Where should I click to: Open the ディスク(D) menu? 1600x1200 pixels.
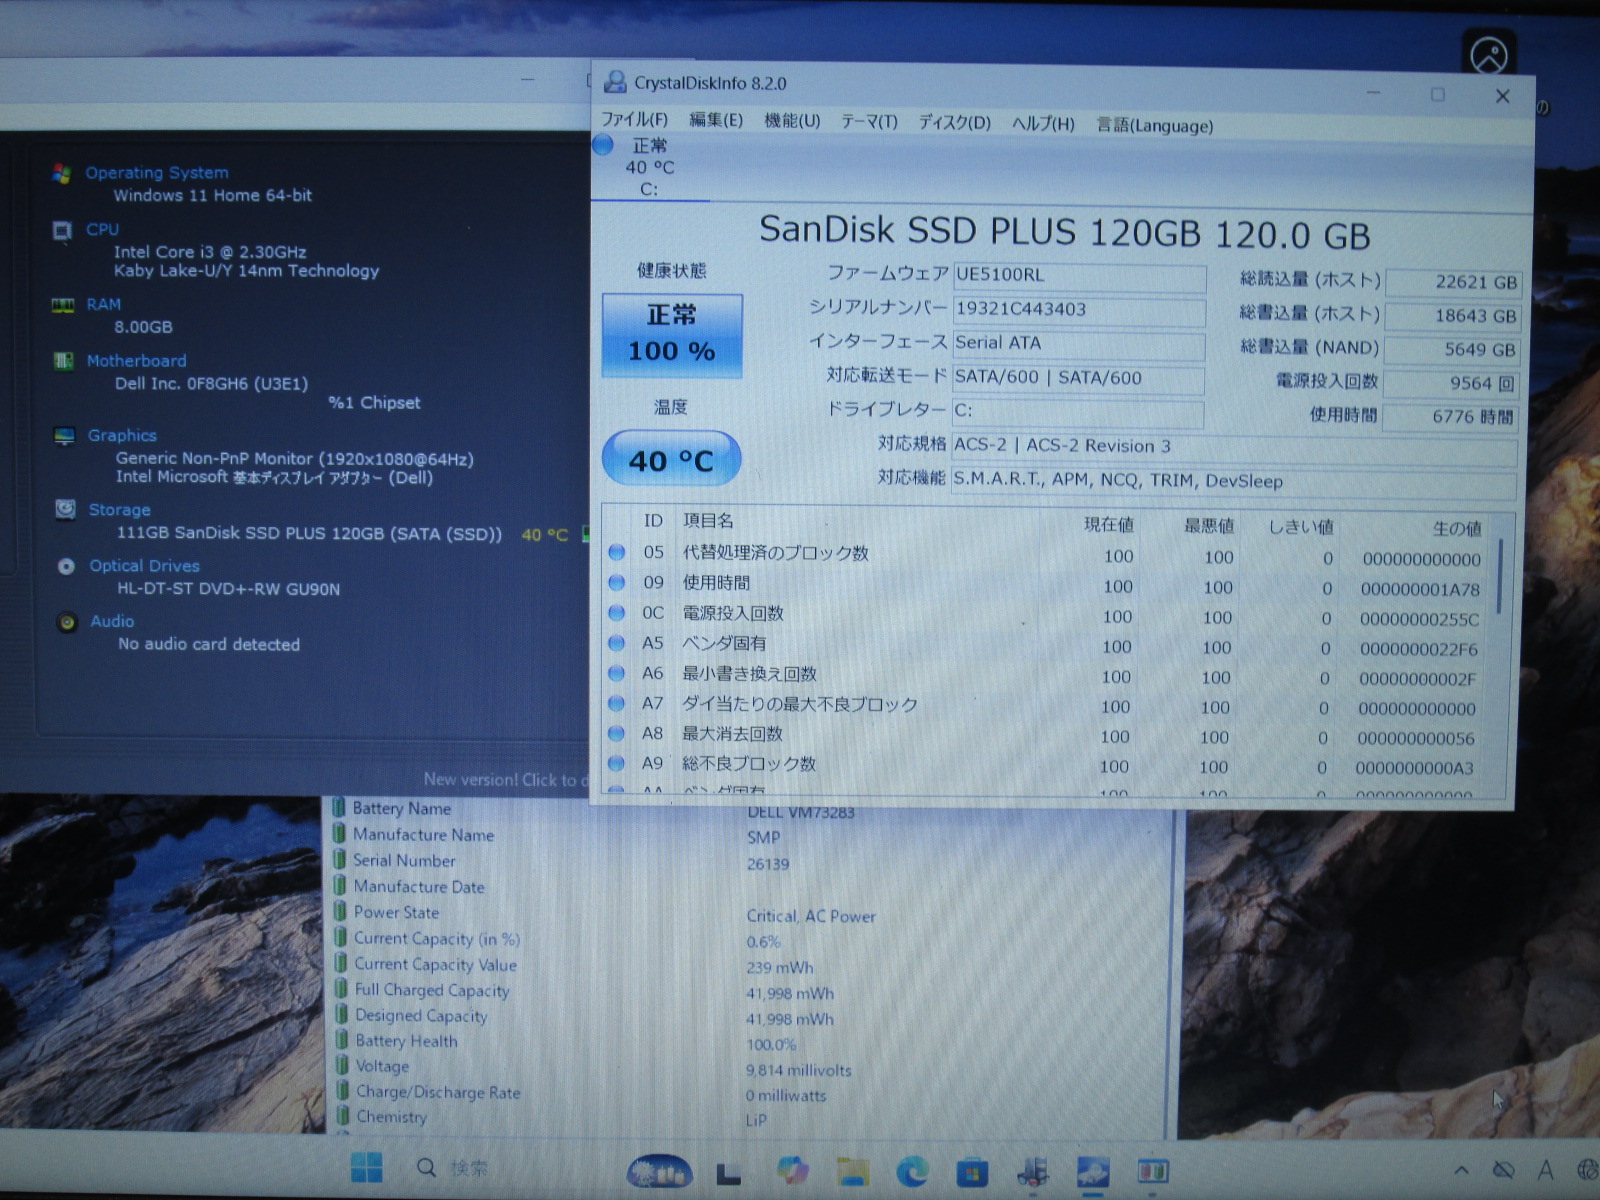pos(954,122)
